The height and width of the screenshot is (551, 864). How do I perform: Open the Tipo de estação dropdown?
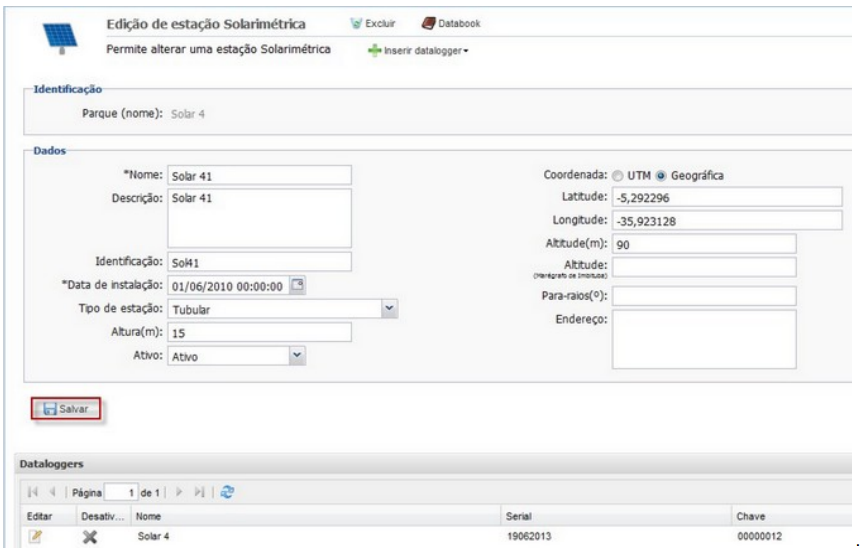[389, 308]
